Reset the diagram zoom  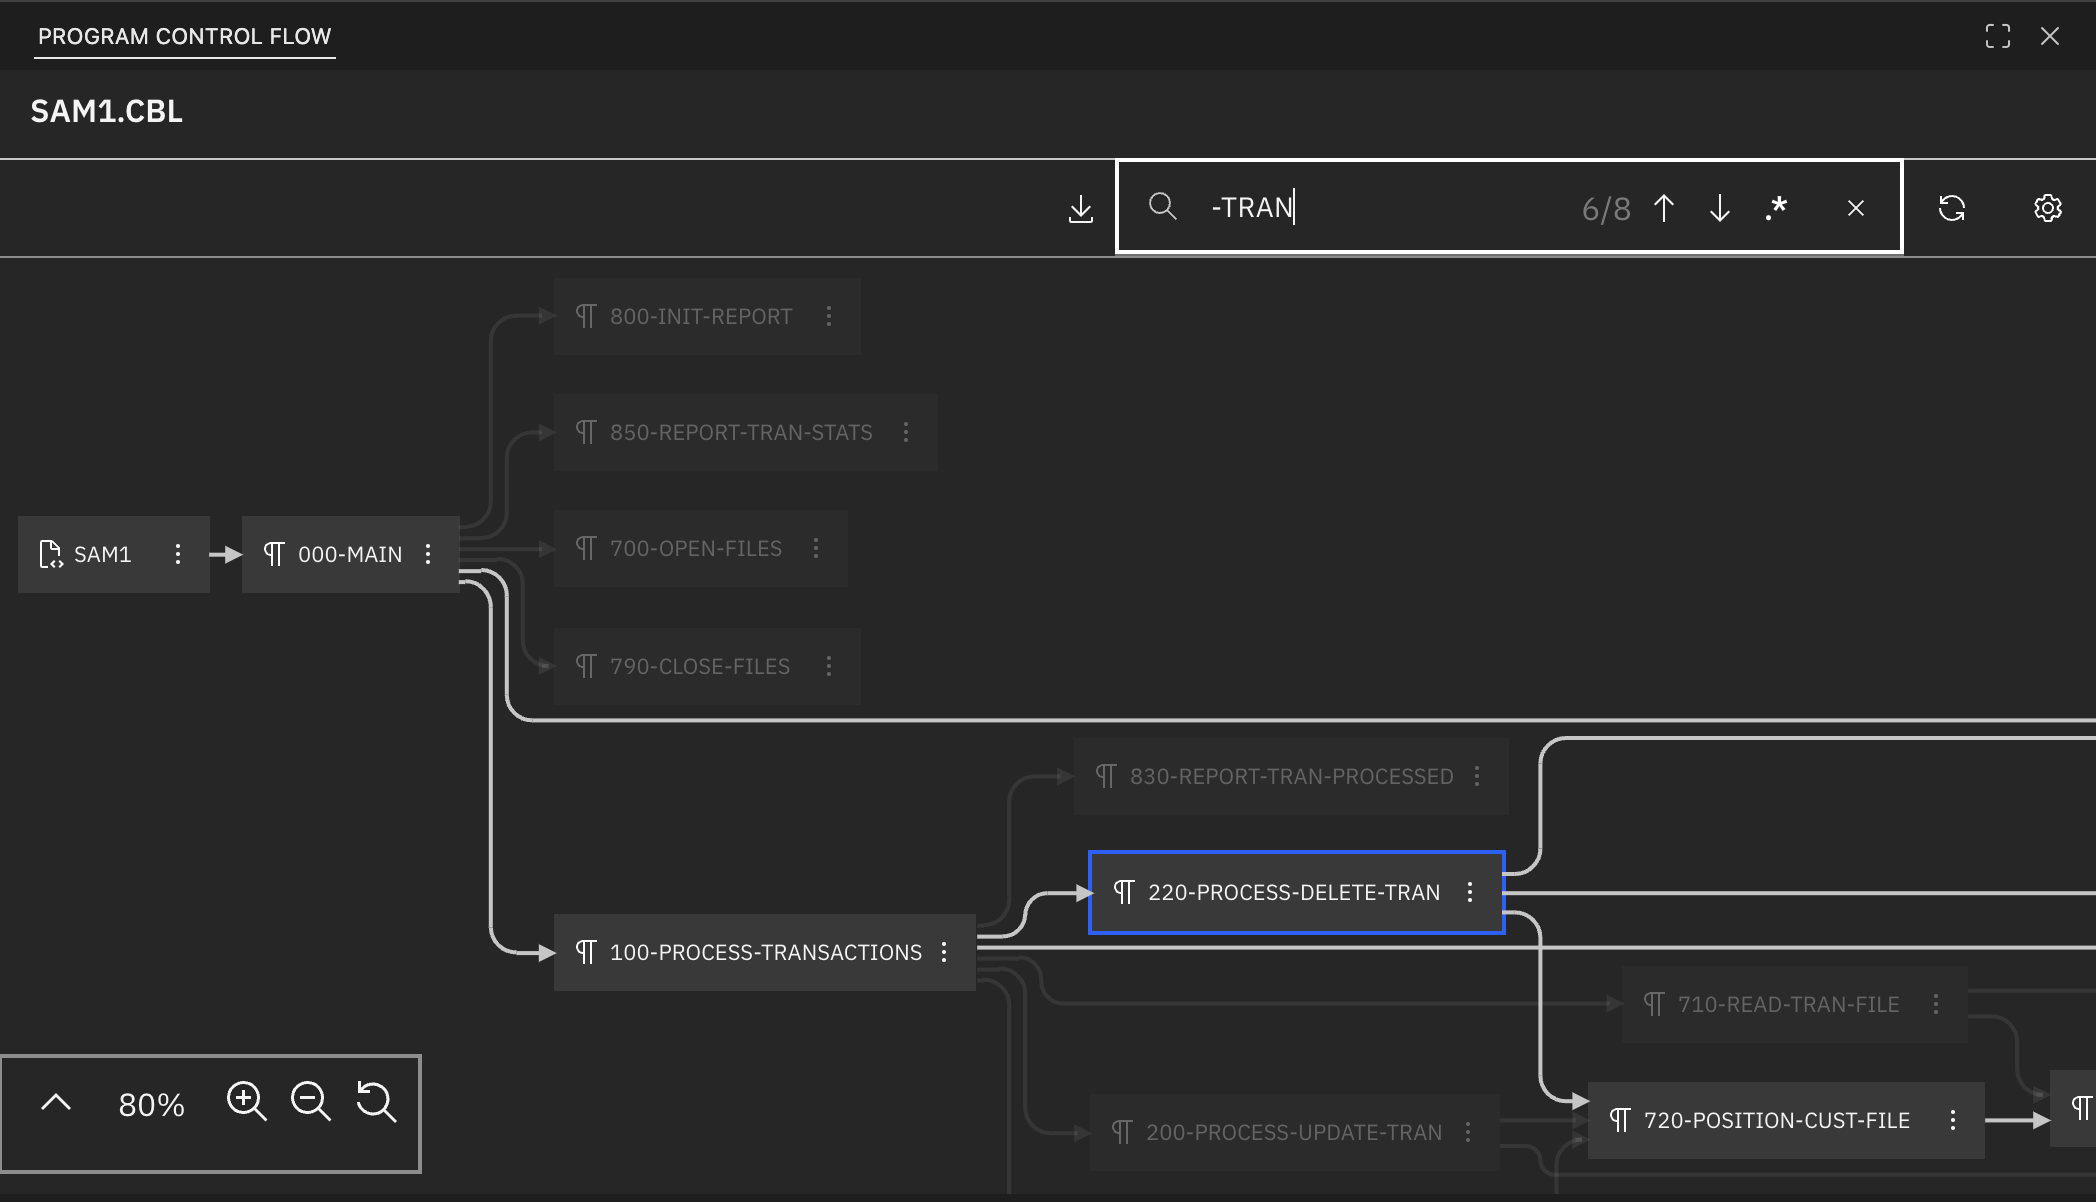376,1101
